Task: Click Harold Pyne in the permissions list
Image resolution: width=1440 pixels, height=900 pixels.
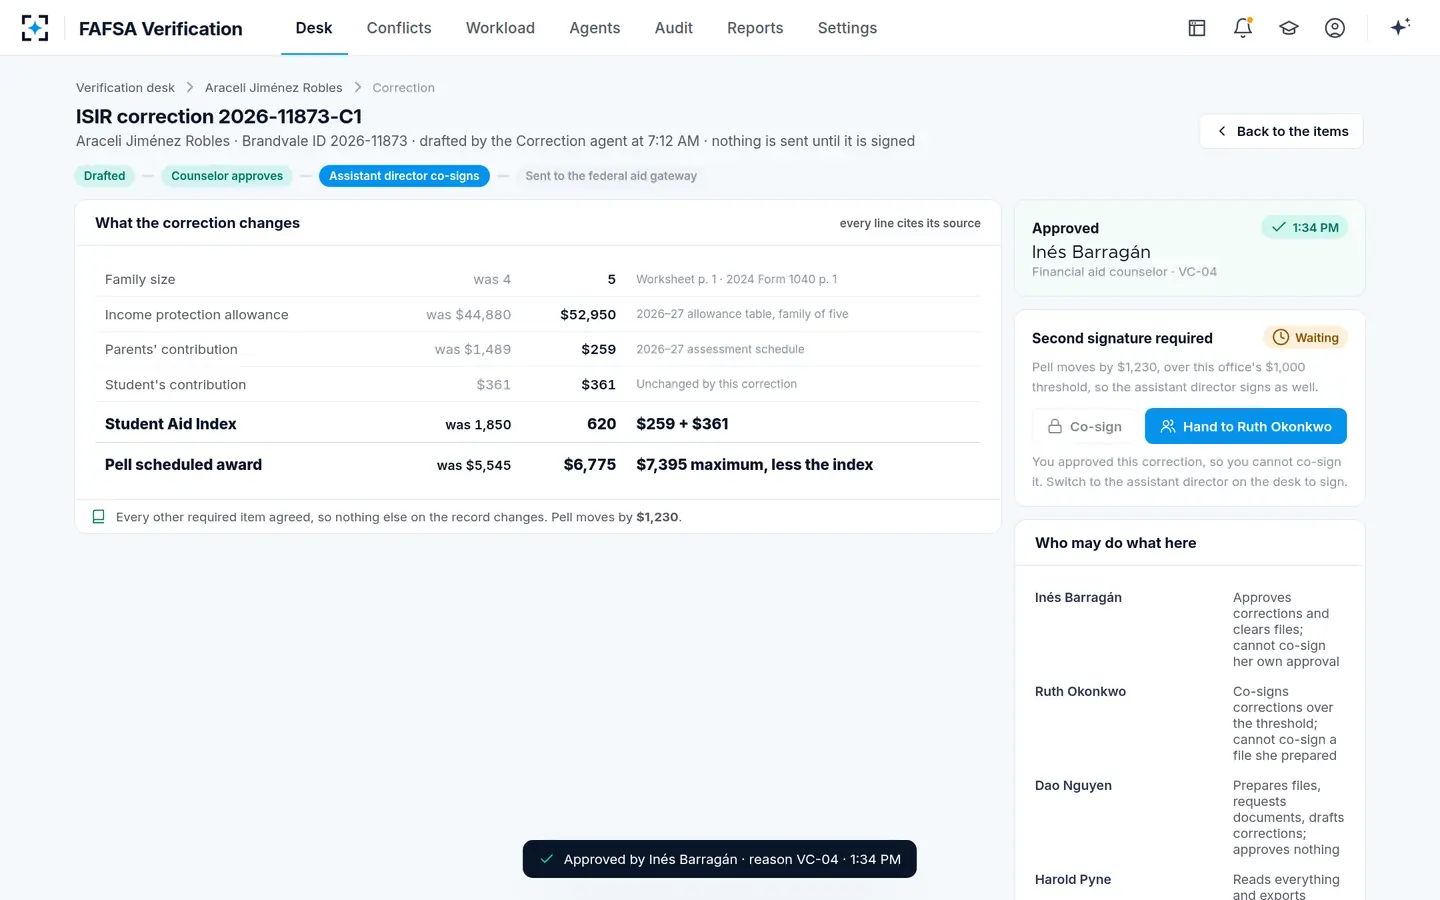Action: (x=1073, y=880)
